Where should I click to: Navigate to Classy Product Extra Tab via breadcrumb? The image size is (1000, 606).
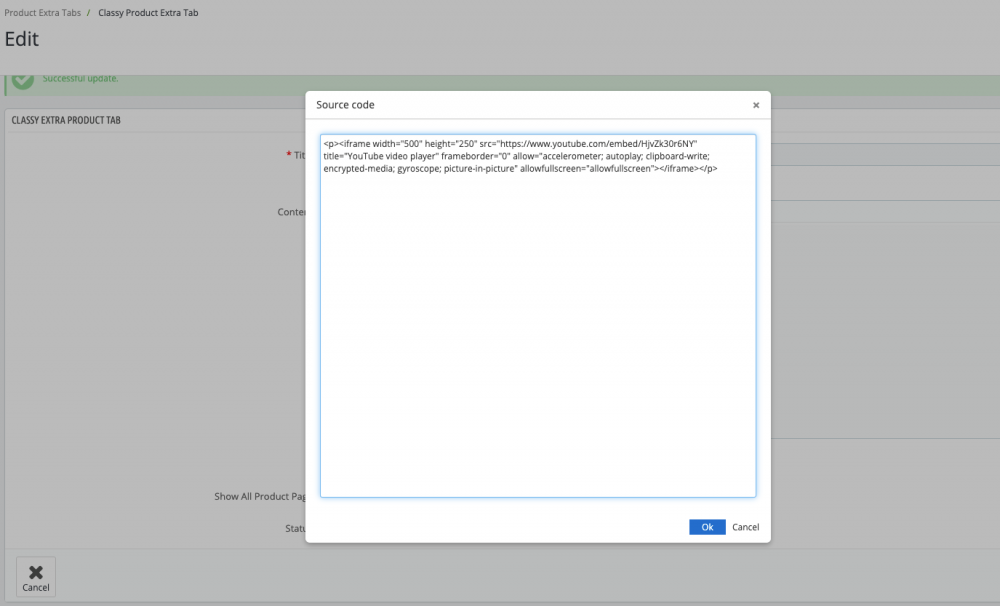(146, 12)
